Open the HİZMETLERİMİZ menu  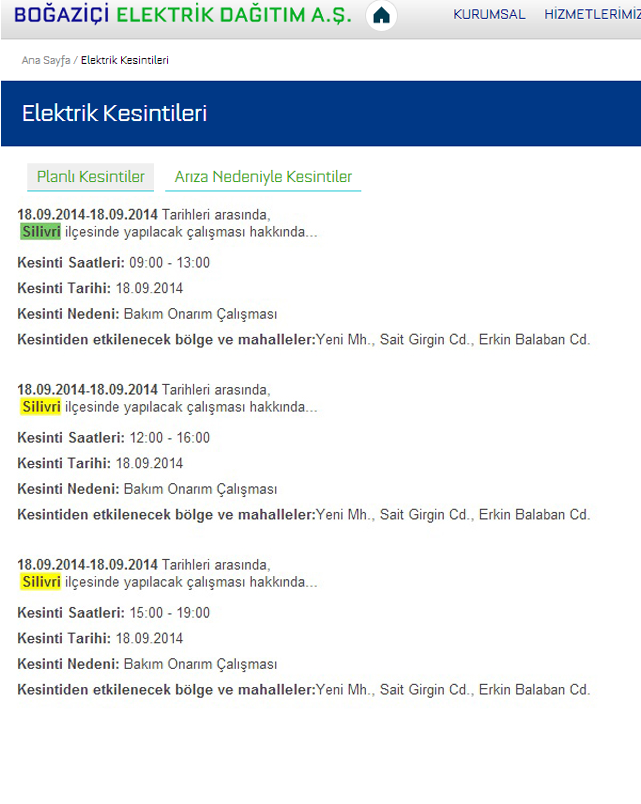click(592, 15)
